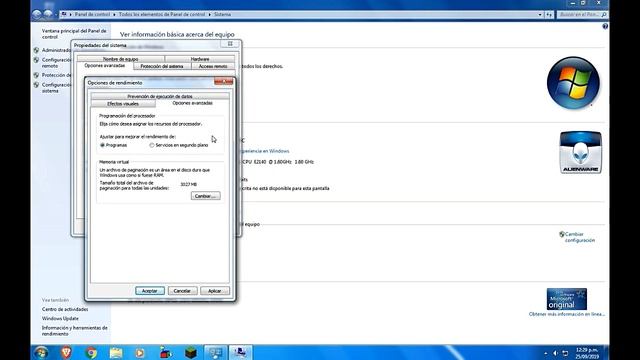Click the Microsoft original software badge
Viewport: 640px width, 360px height.
(x=567, y=299)
